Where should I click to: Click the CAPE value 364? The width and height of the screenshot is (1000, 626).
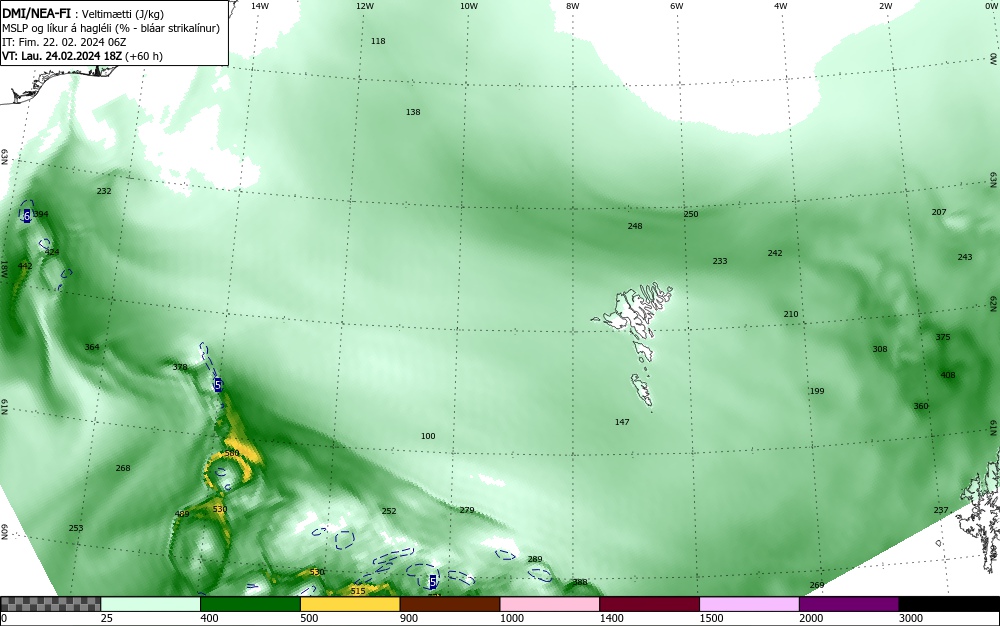92,347
